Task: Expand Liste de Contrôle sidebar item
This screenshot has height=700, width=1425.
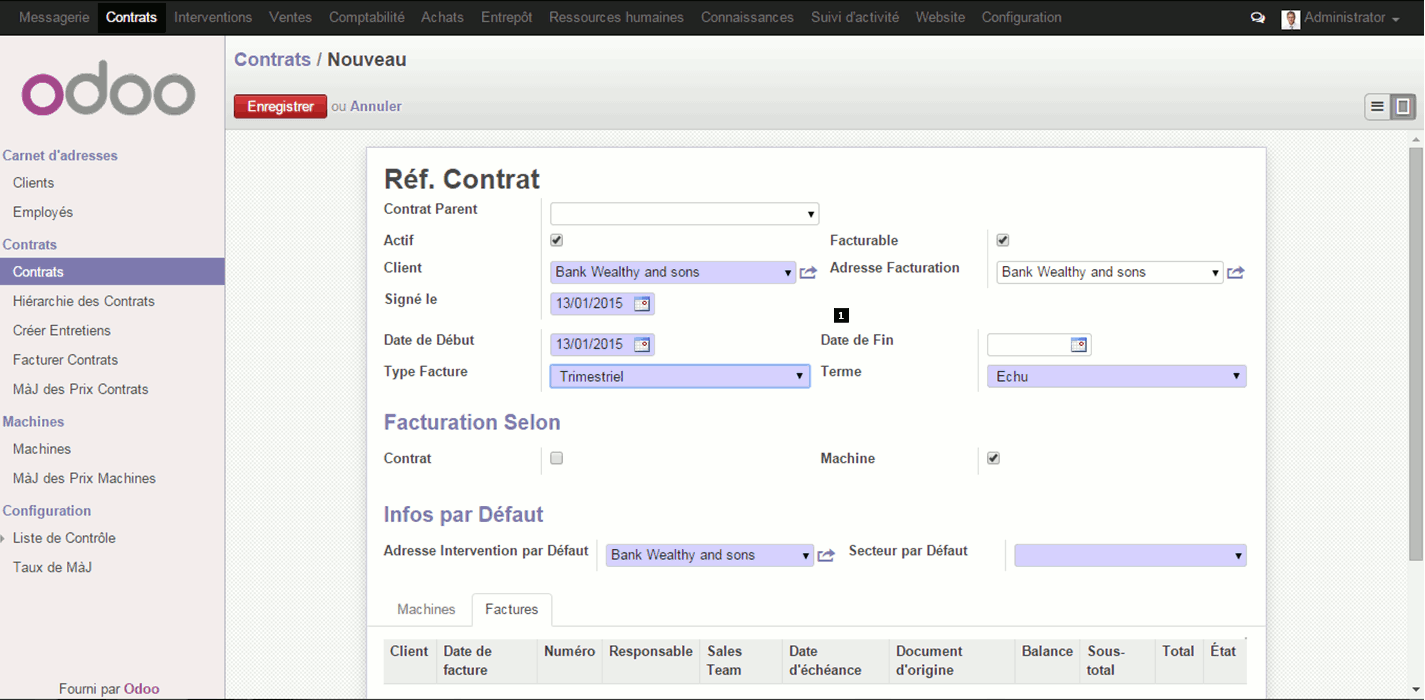Action: tap(64, 539)
